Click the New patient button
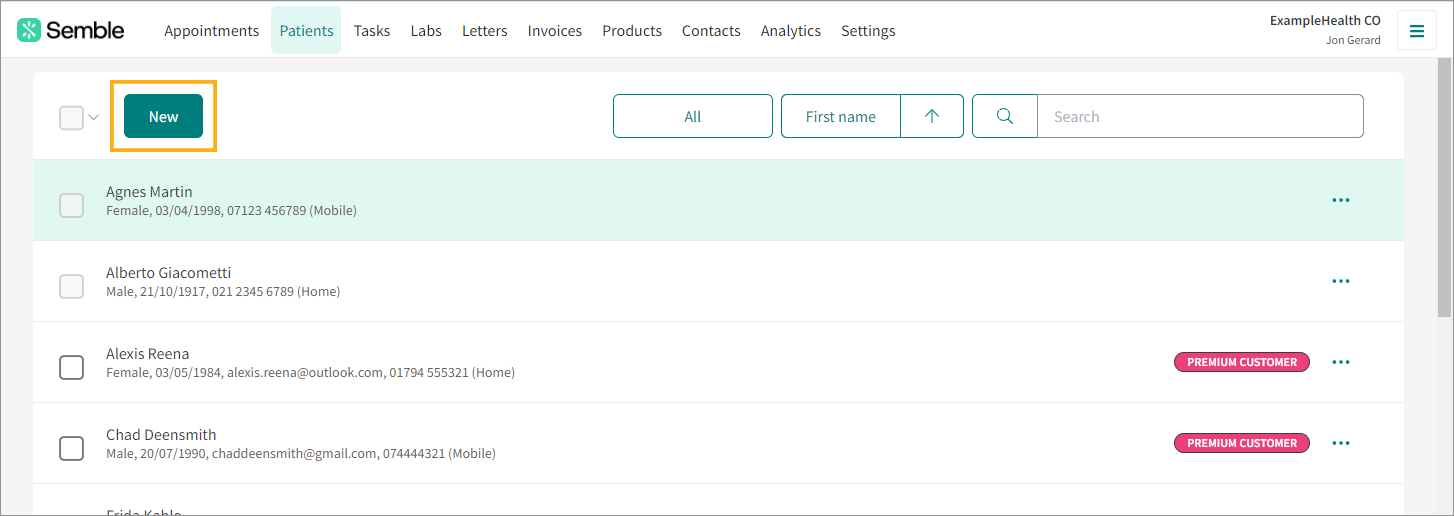1454x516 pixels. [163, 116]
